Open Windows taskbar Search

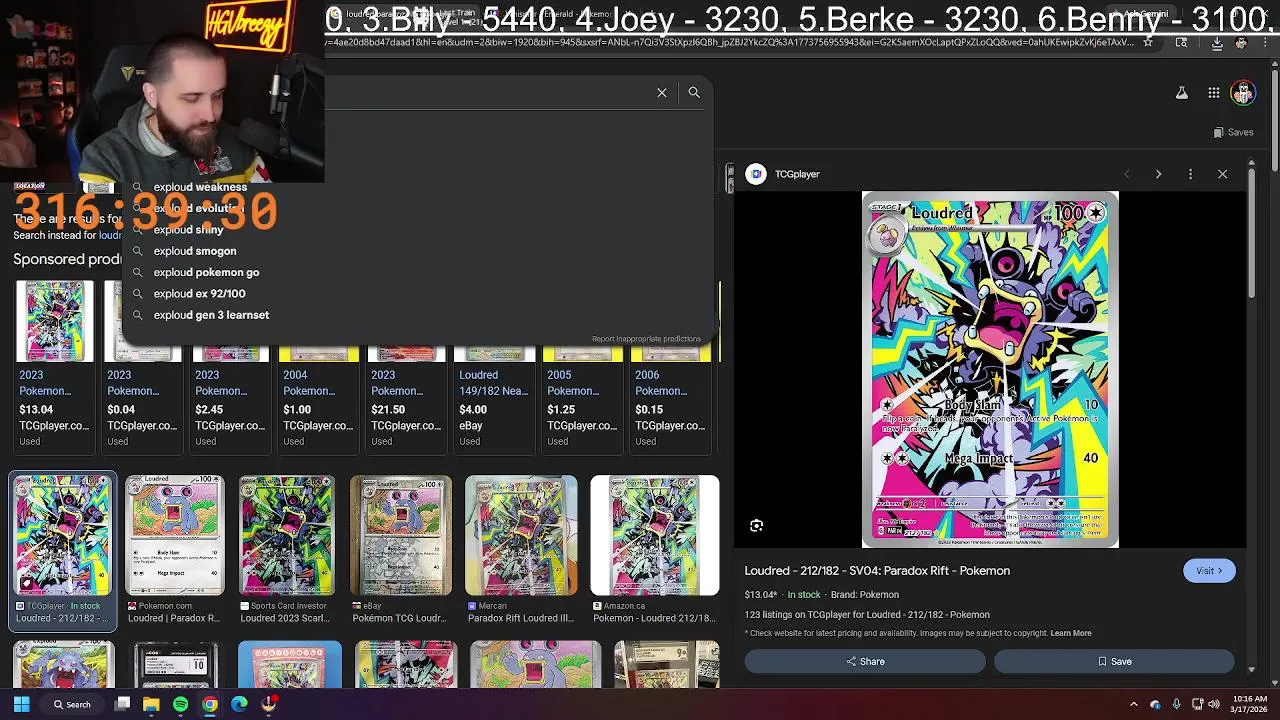click(71, 704)
